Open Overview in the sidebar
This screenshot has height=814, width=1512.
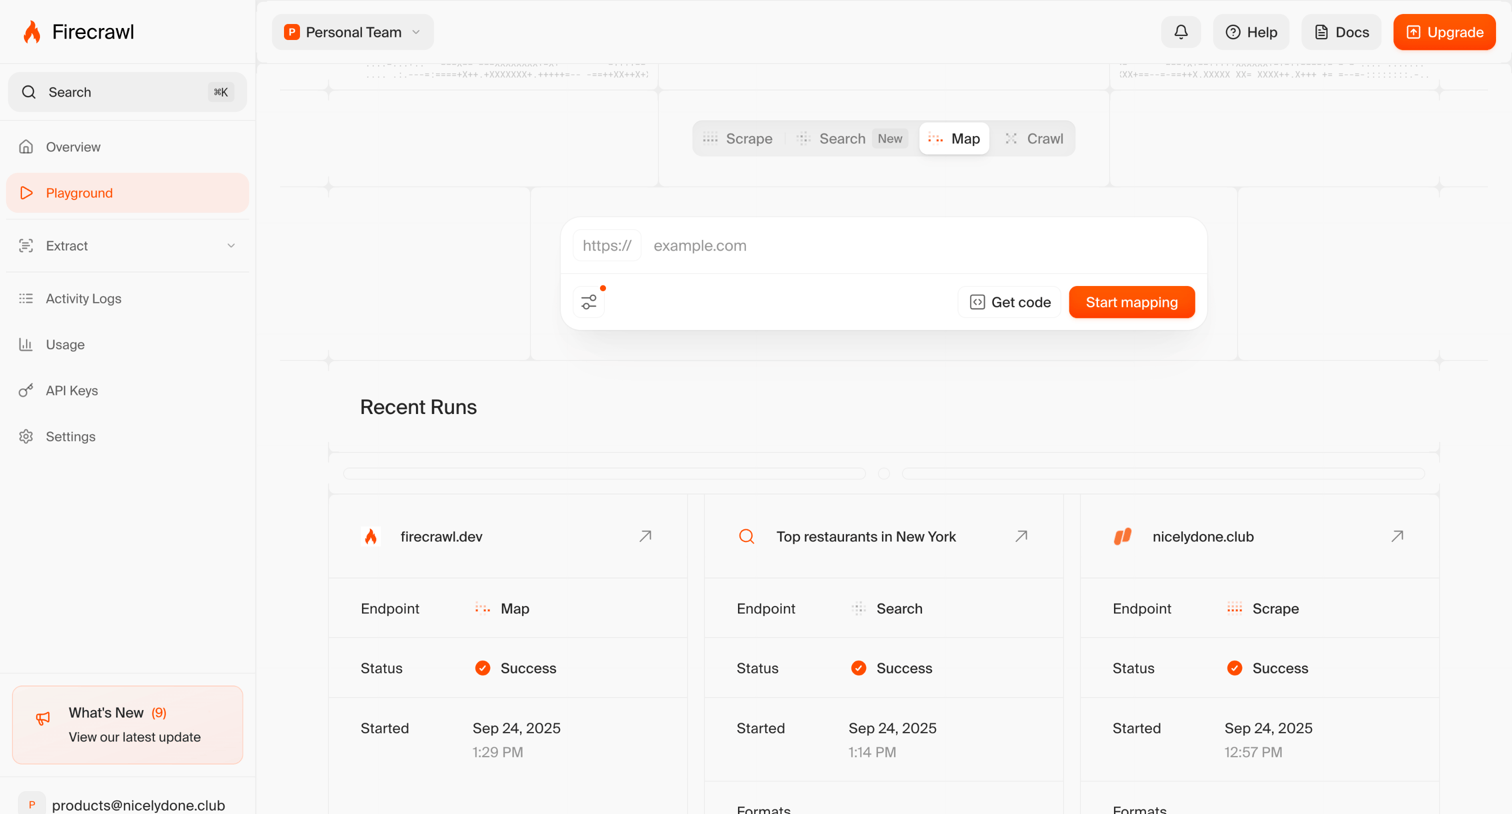tap(128, 147)
